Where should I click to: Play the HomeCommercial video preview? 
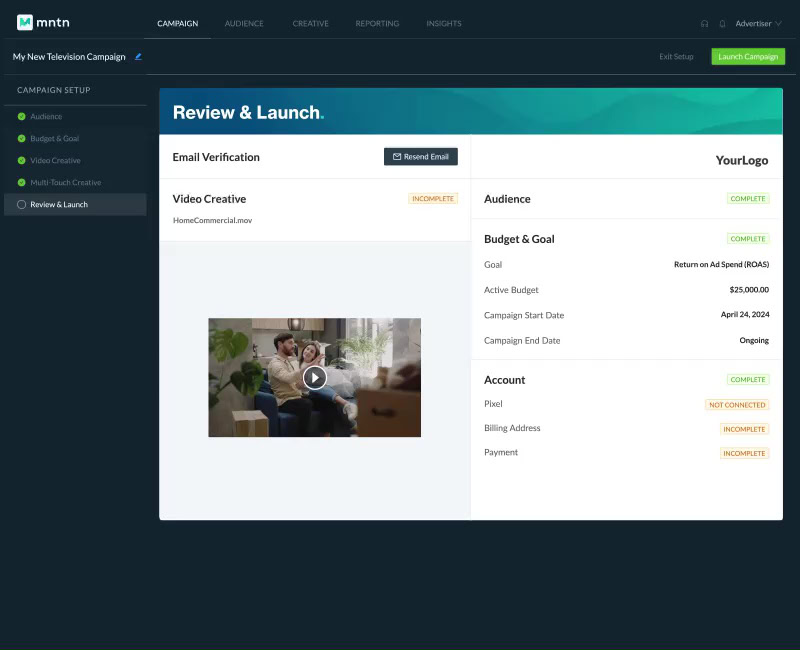pyautogui.click(x=314, y=377)
